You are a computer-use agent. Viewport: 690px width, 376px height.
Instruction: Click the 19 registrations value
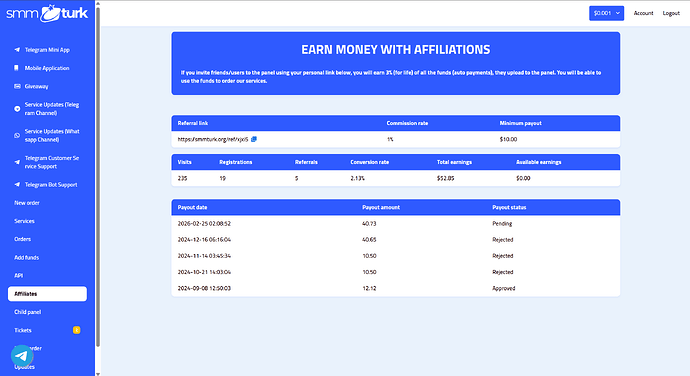(222, 178)
